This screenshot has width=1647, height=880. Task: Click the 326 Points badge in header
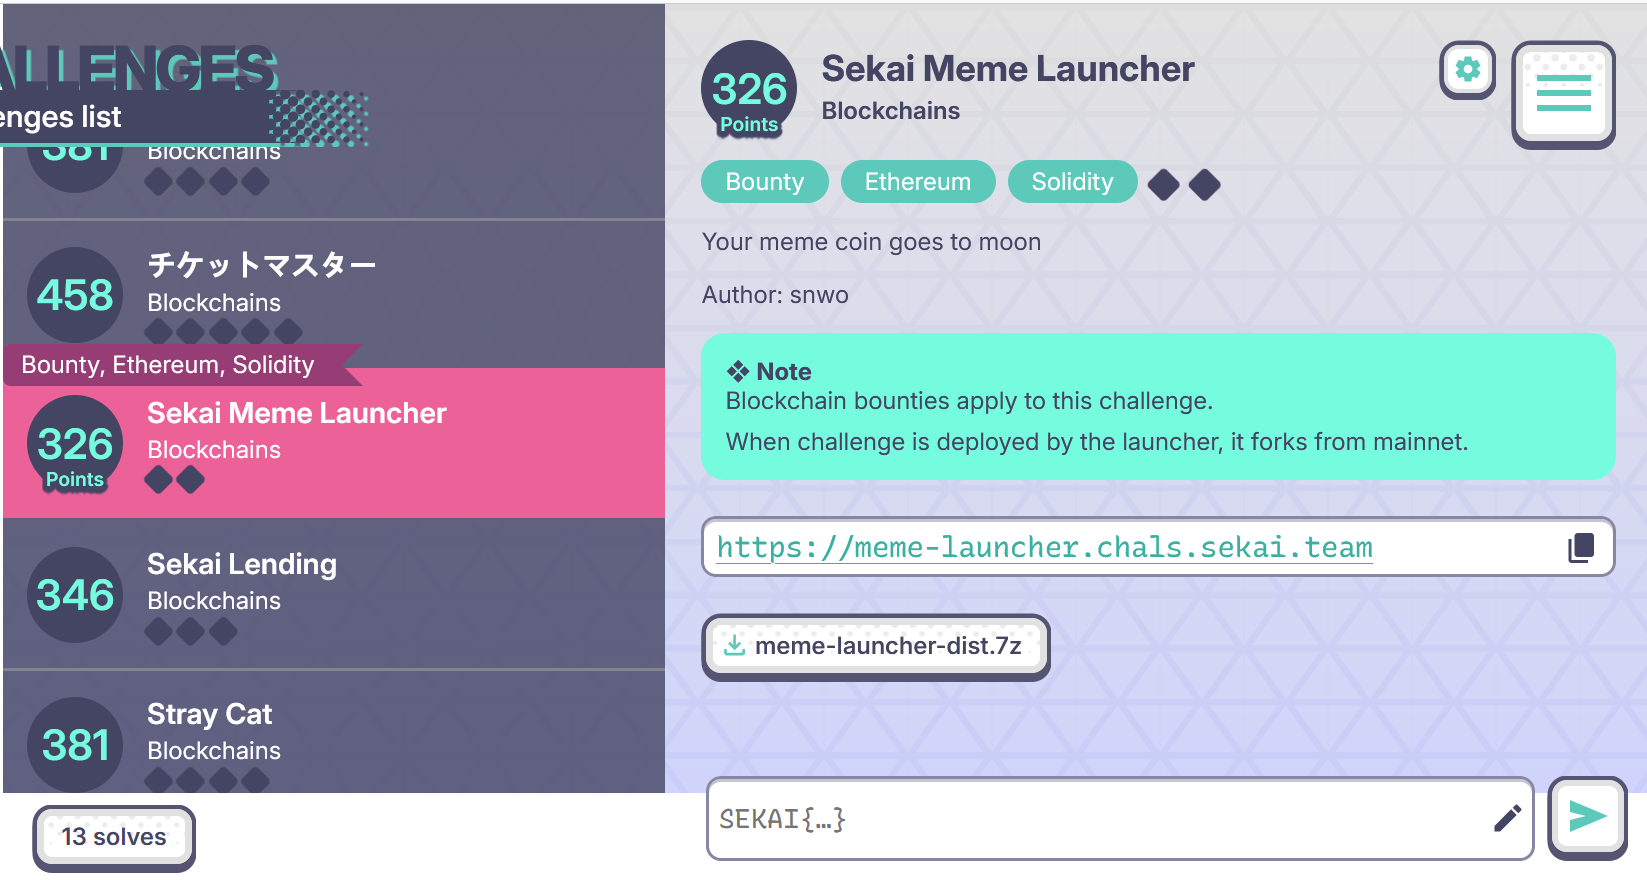tap(749, 89)
